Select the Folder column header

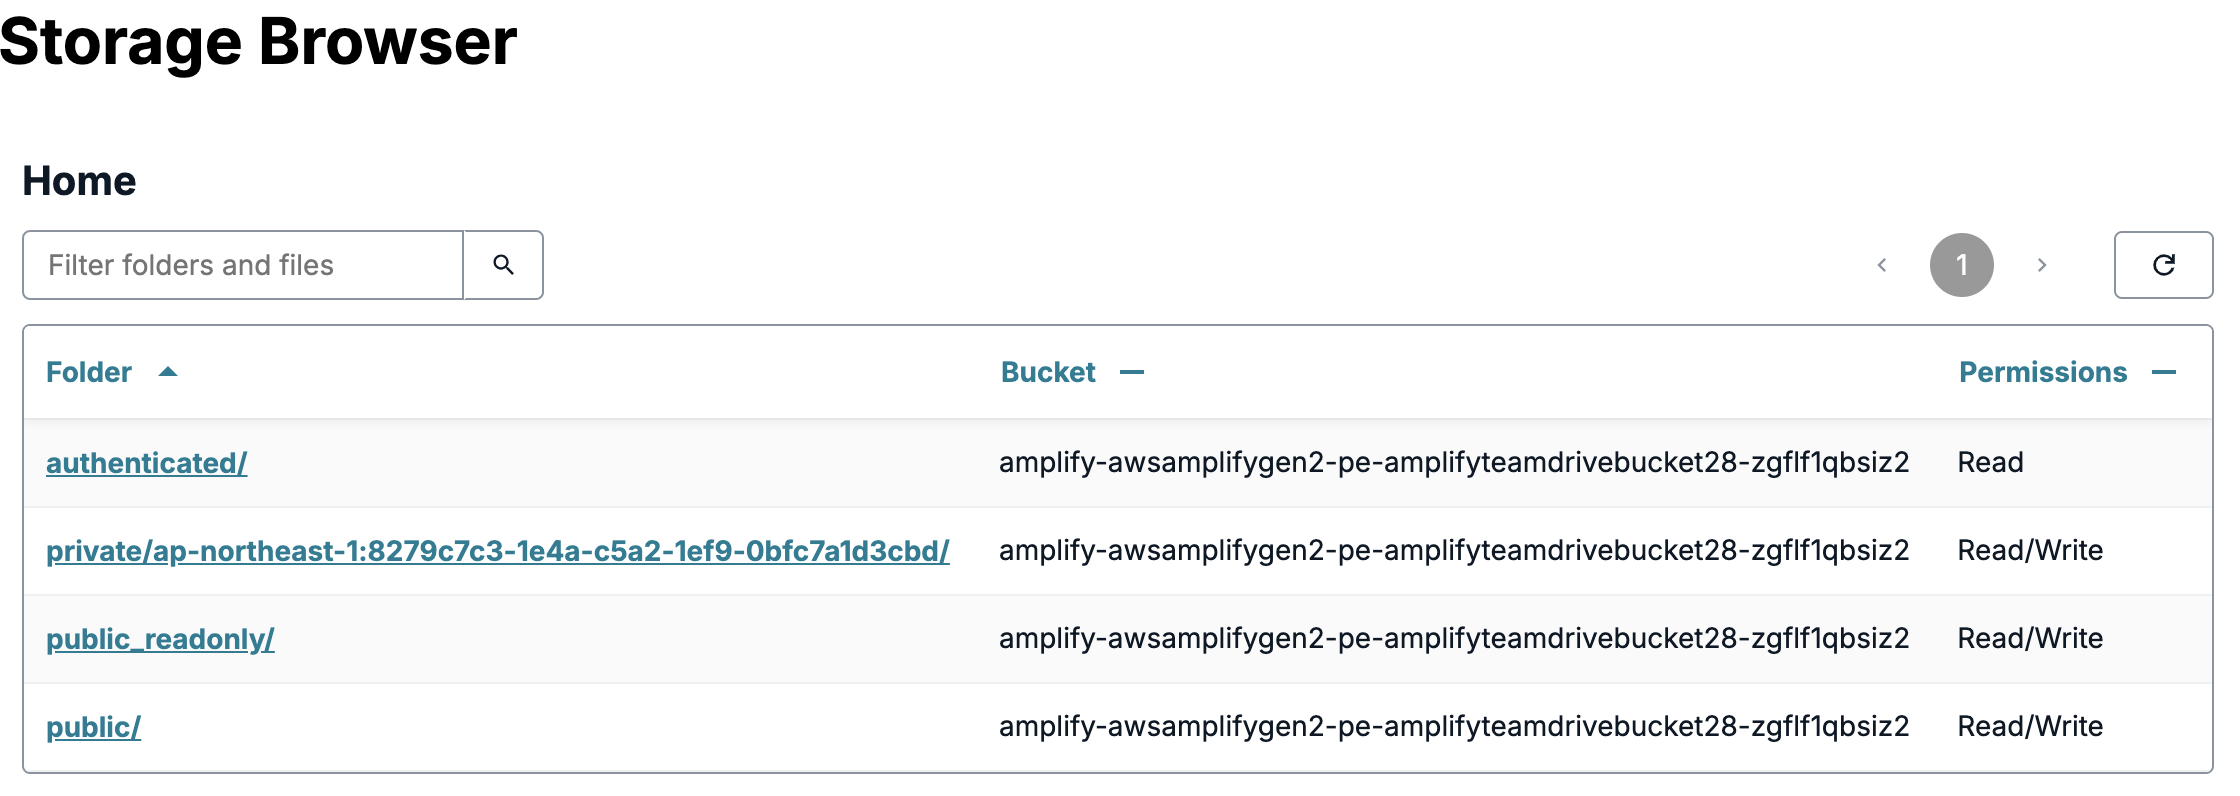pos(88,371)
